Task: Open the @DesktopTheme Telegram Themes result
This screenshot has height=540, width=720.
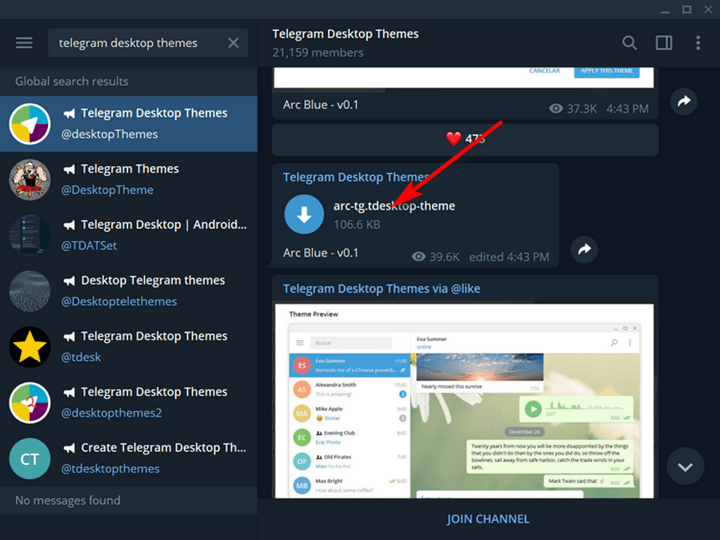Action: pos(129,180)
